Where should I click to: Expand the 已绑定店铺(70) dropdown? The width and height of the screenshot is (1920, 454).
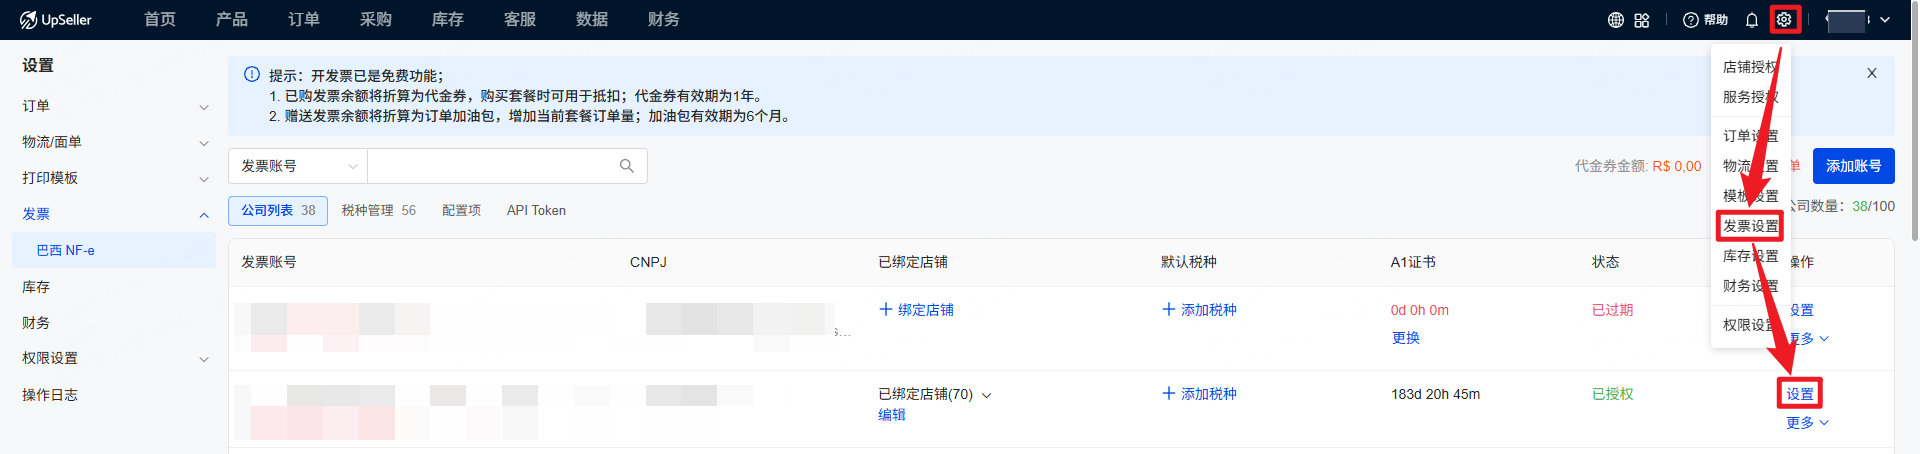[986, 395]
